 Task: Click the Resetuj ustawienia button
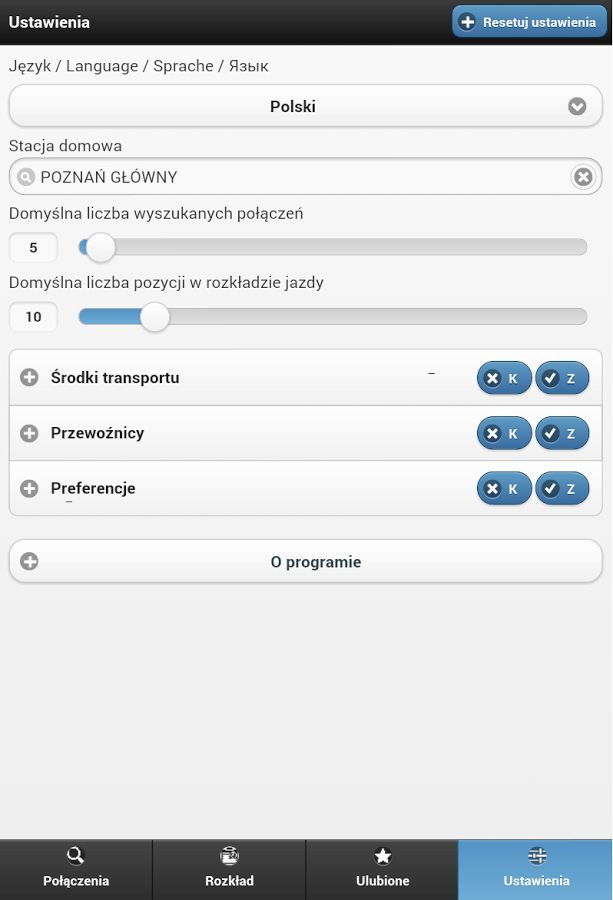(x=529, y=22)
